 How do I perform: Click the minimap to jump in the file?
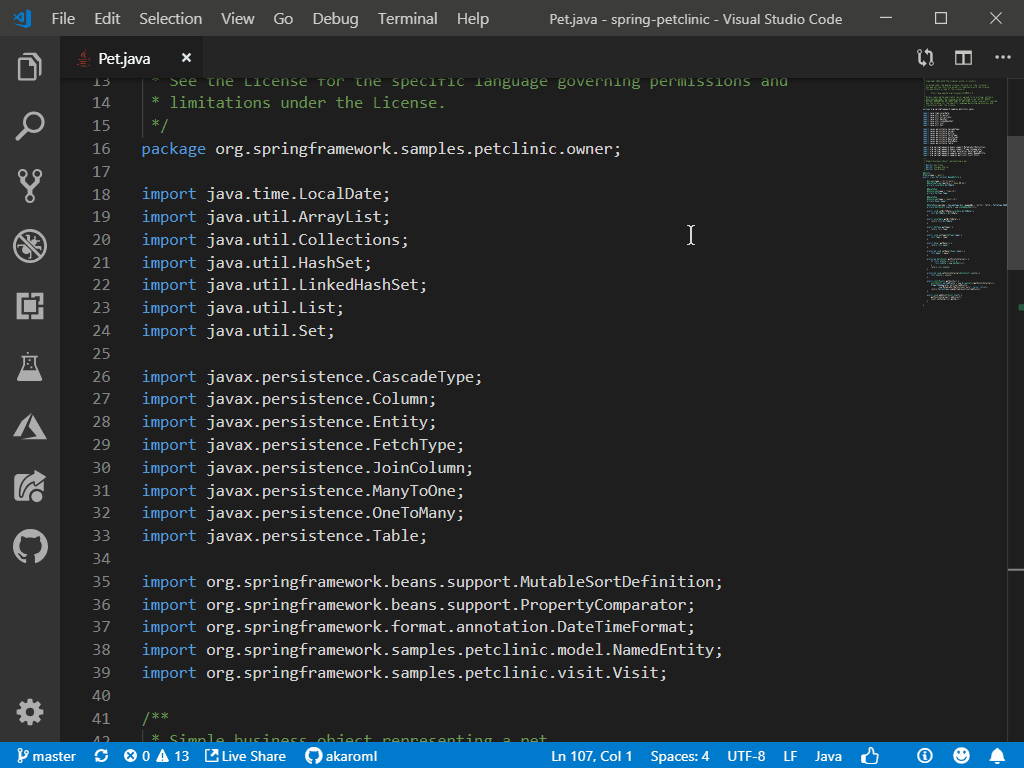960,200
